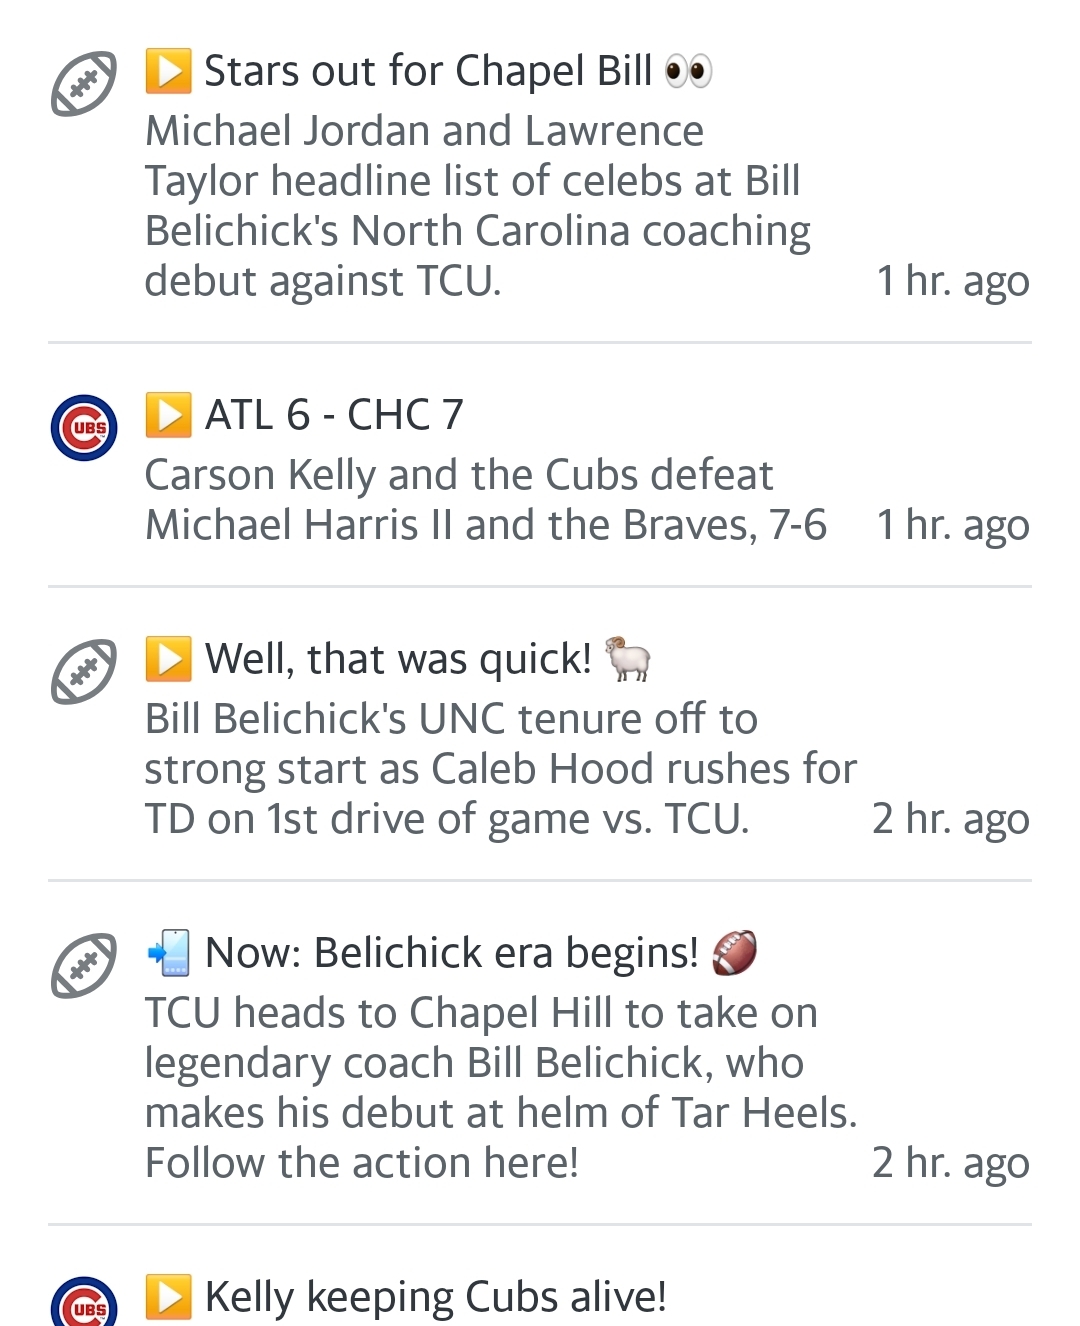The image size is (1080, 1326).
Task: Tap phone arrow icon before Now: Belichick era begins
Action: click(168, 953)
